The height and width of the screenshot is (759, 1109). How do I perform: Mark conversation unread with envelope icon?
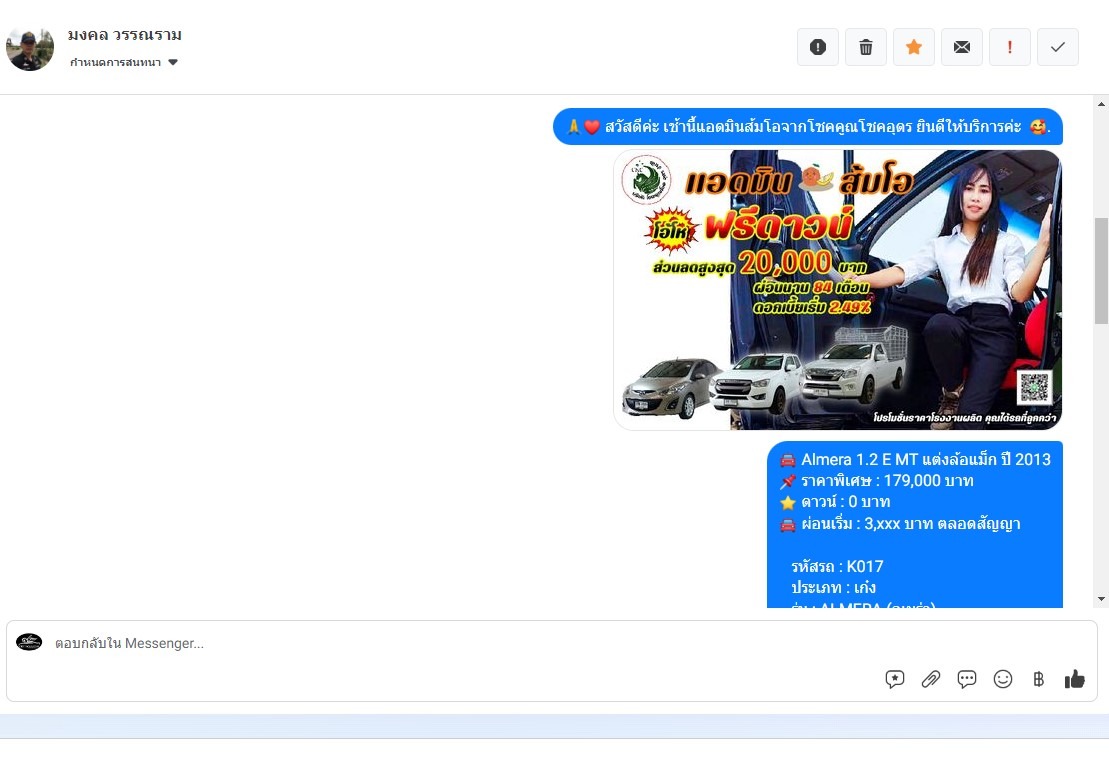[x=962, y=47]
